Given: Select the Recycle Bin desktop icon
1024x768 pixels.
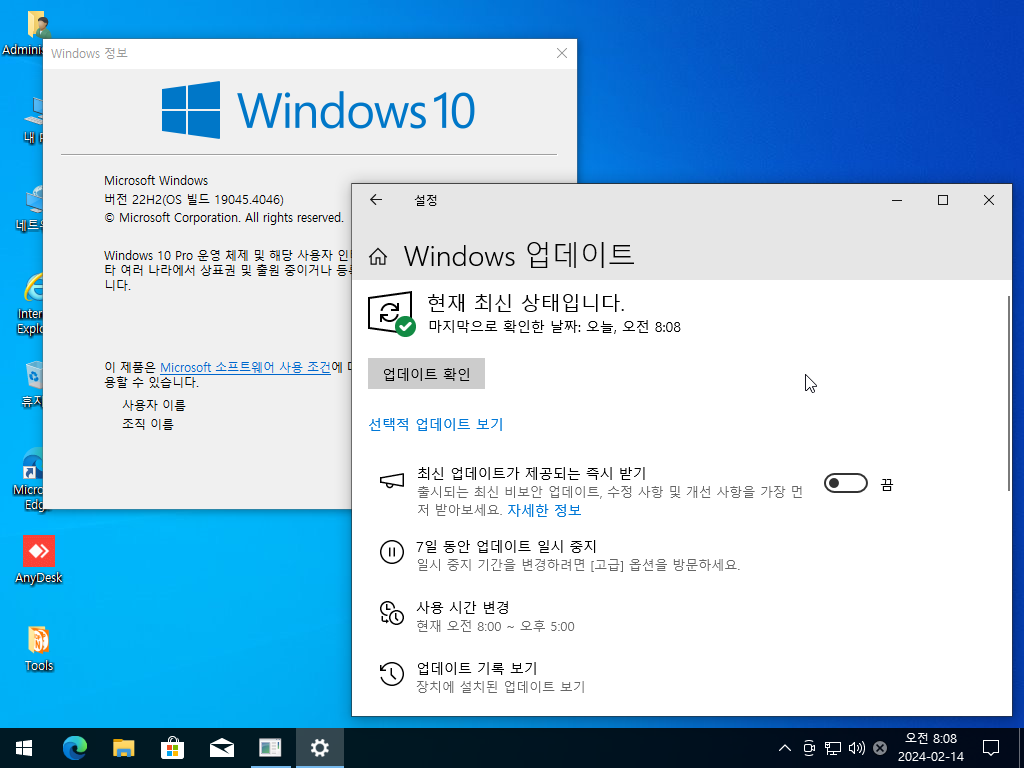Looking at the screenshot, I should pos(30,385).
